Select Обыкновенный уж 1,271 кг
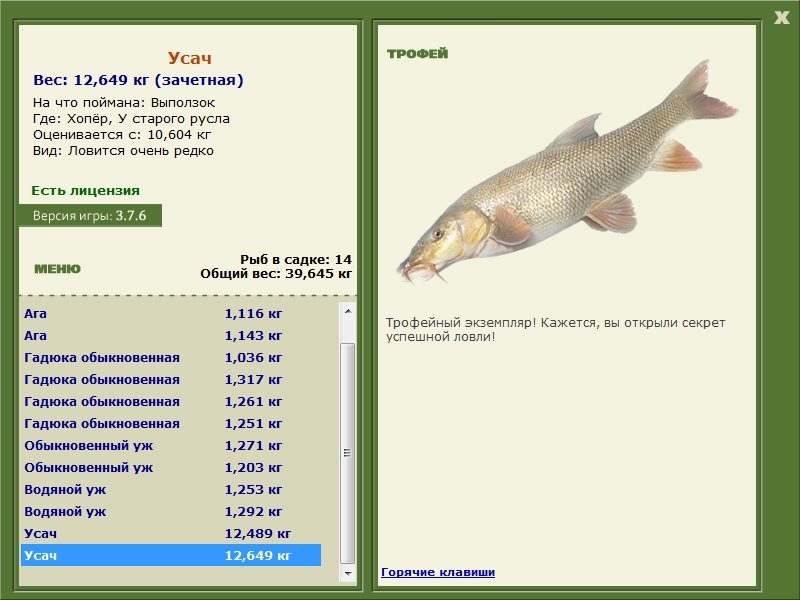Screen dimensions: 800x600 (x=171, y=445)
